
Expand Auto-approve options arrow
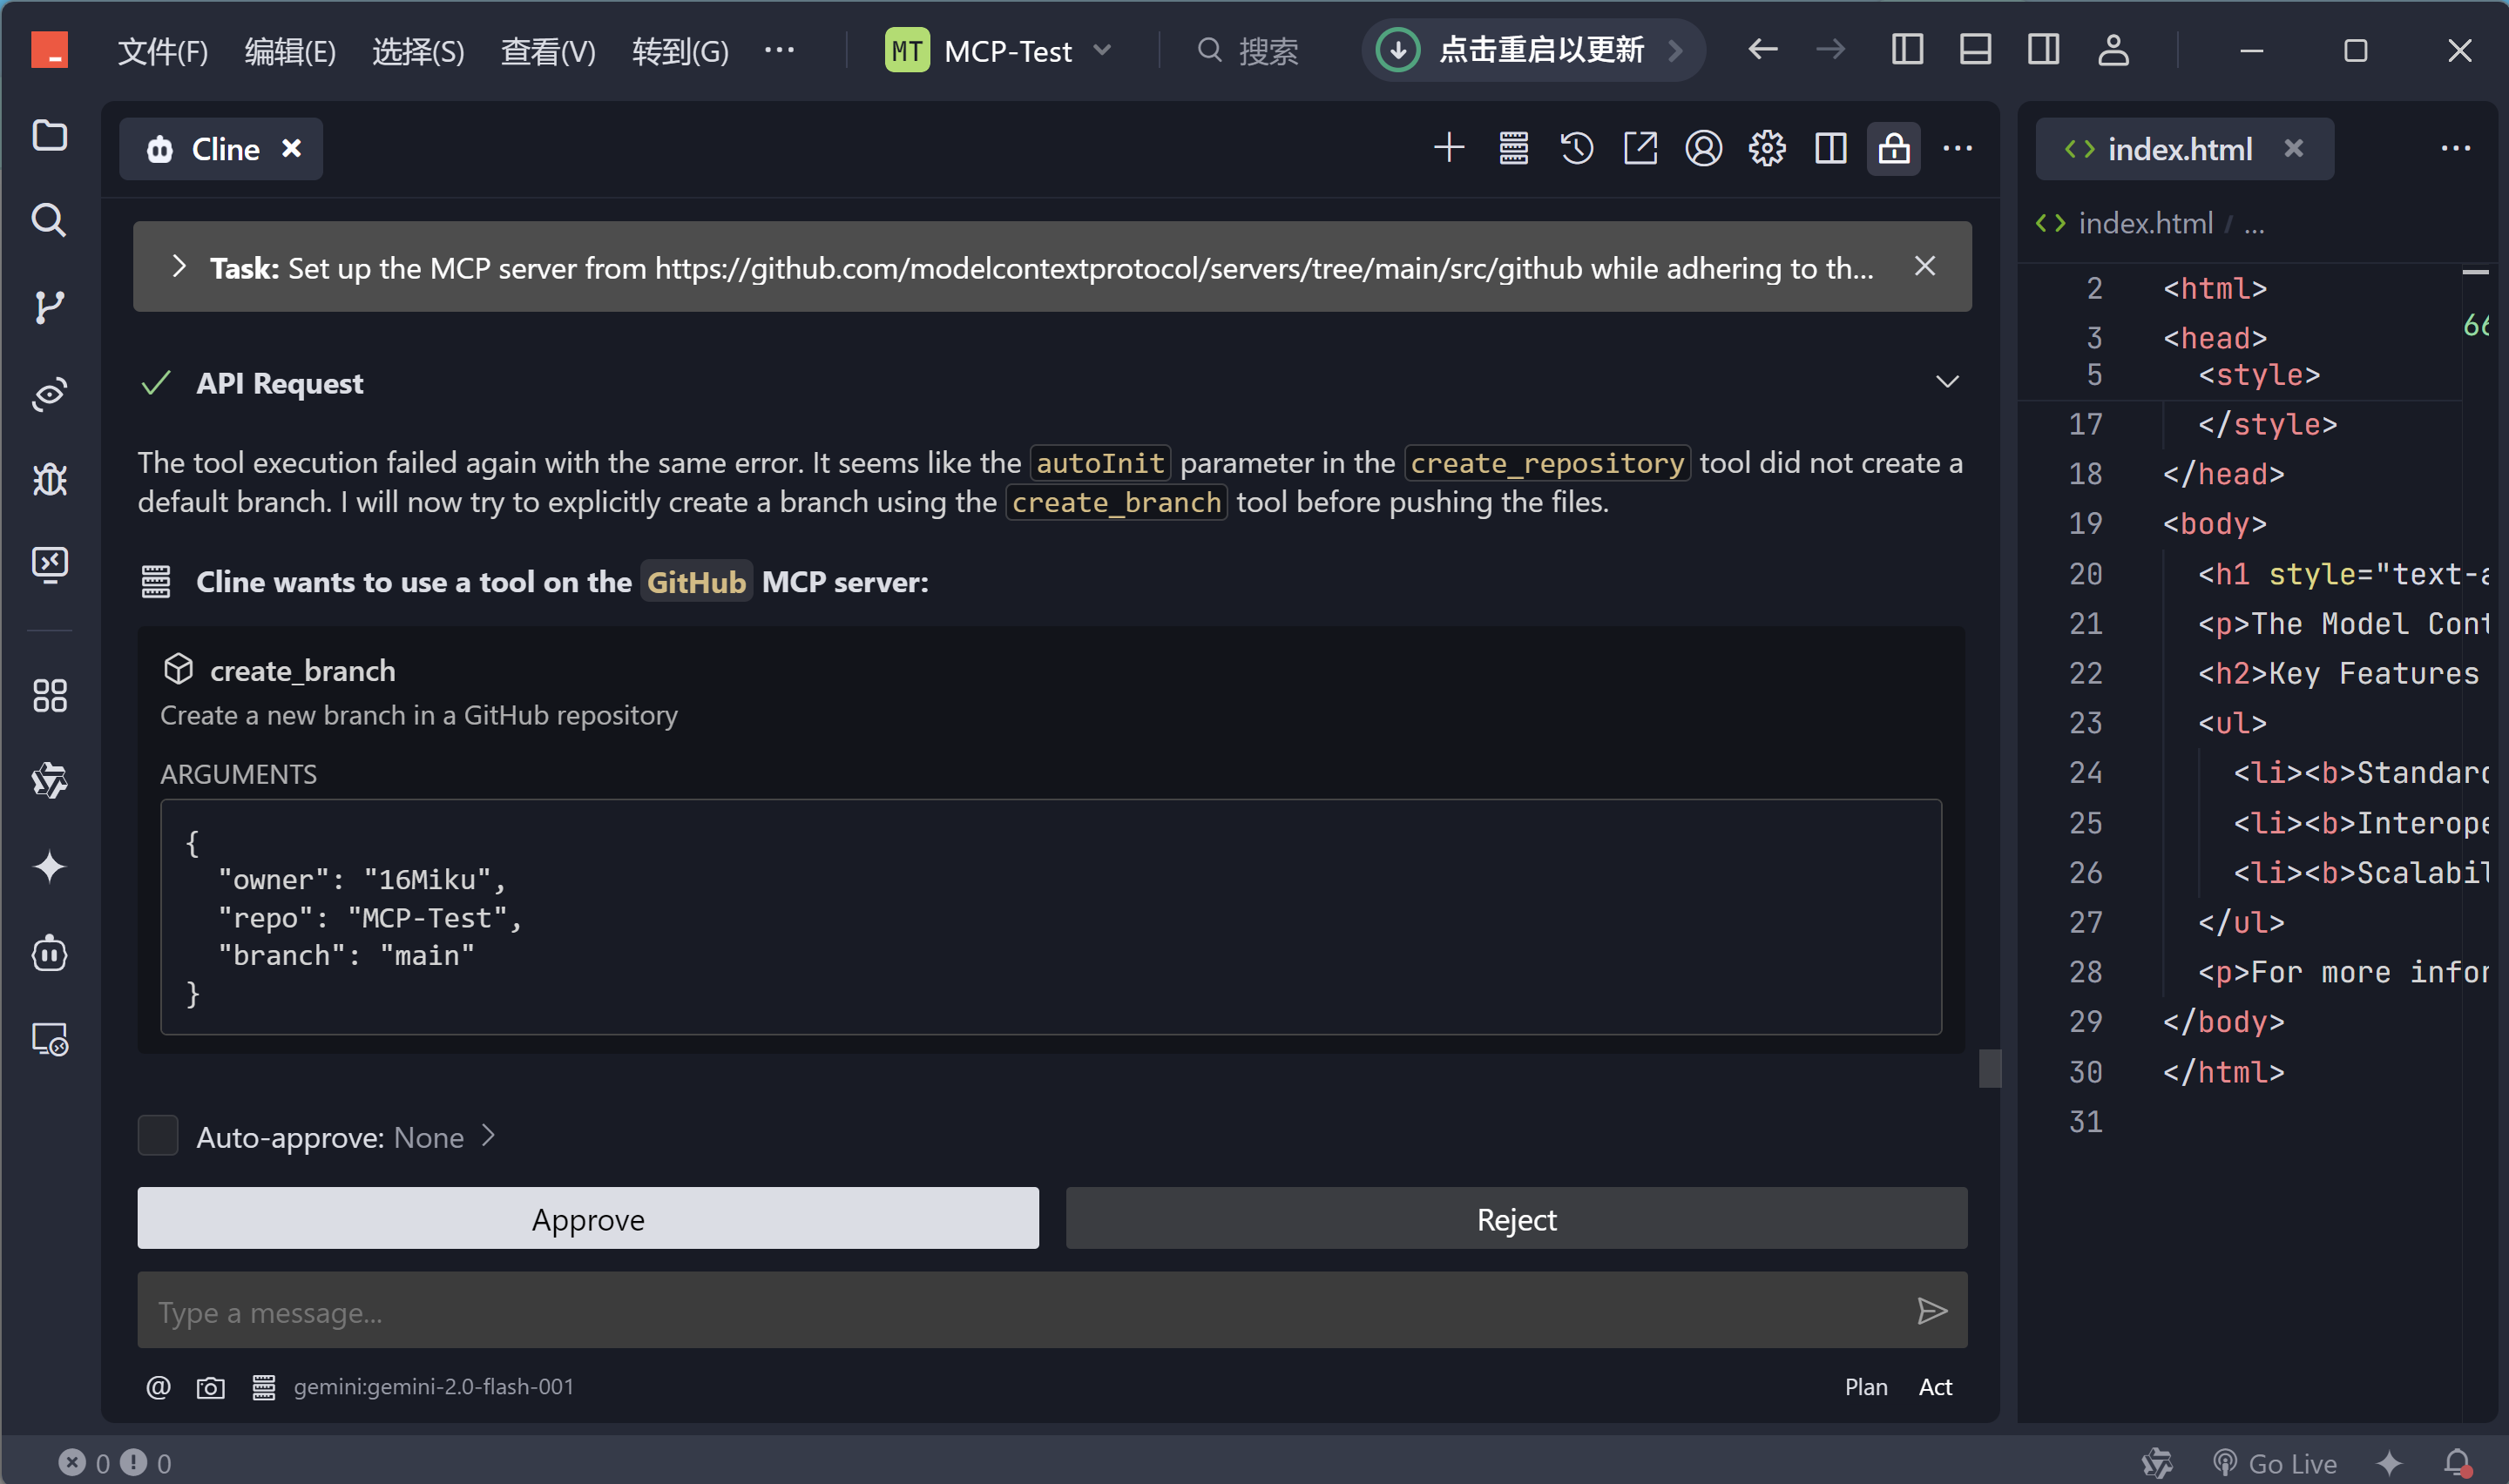click(488, 1136)
